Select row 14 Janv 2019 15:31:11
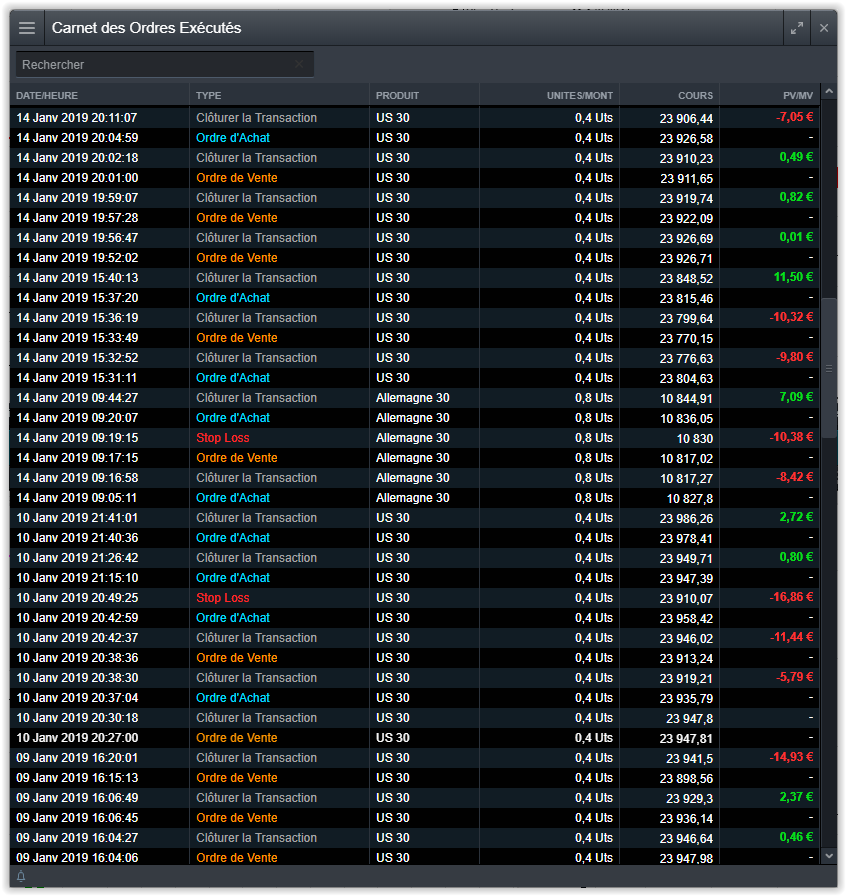 click(x=414, y=378)
